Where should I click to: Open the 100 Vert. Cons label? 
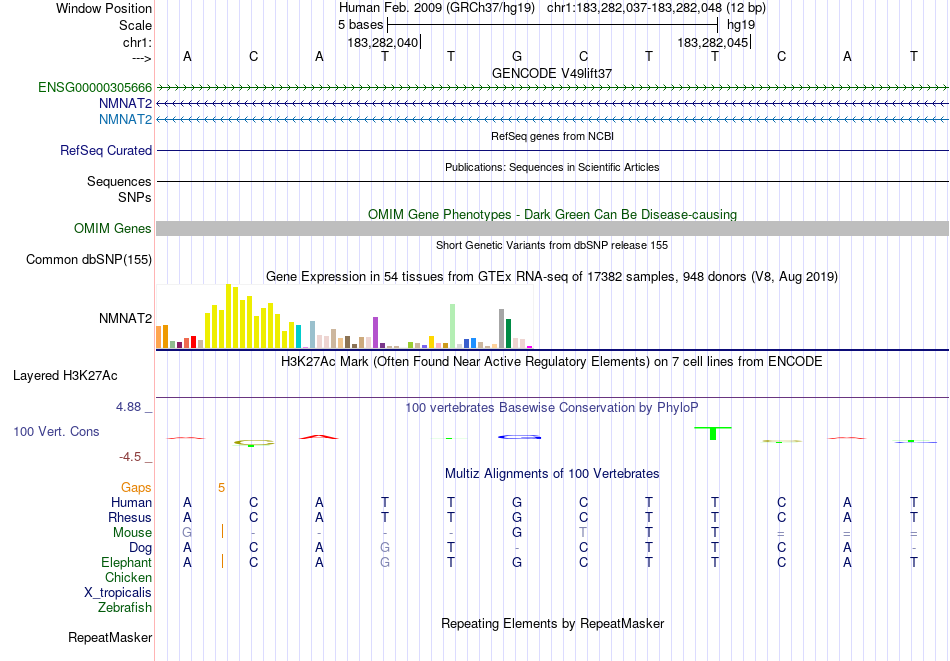pos(56,431)
